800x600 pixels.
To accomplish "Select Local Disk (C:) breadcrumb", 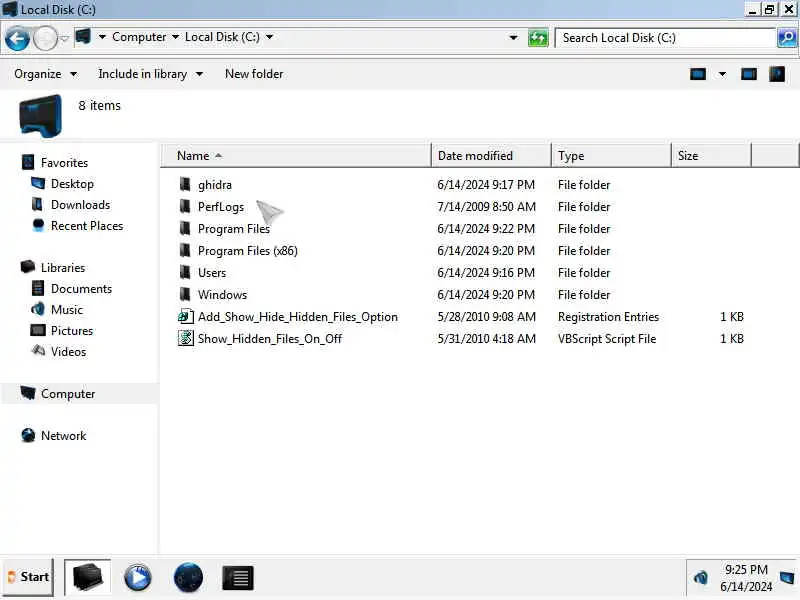I will (222, 37).
